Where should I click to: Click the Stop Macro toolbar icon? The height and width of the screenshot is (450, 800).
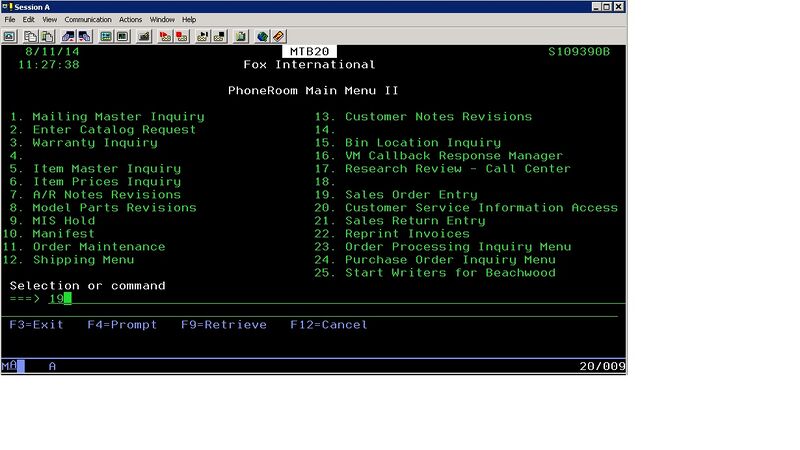[182, 36]
